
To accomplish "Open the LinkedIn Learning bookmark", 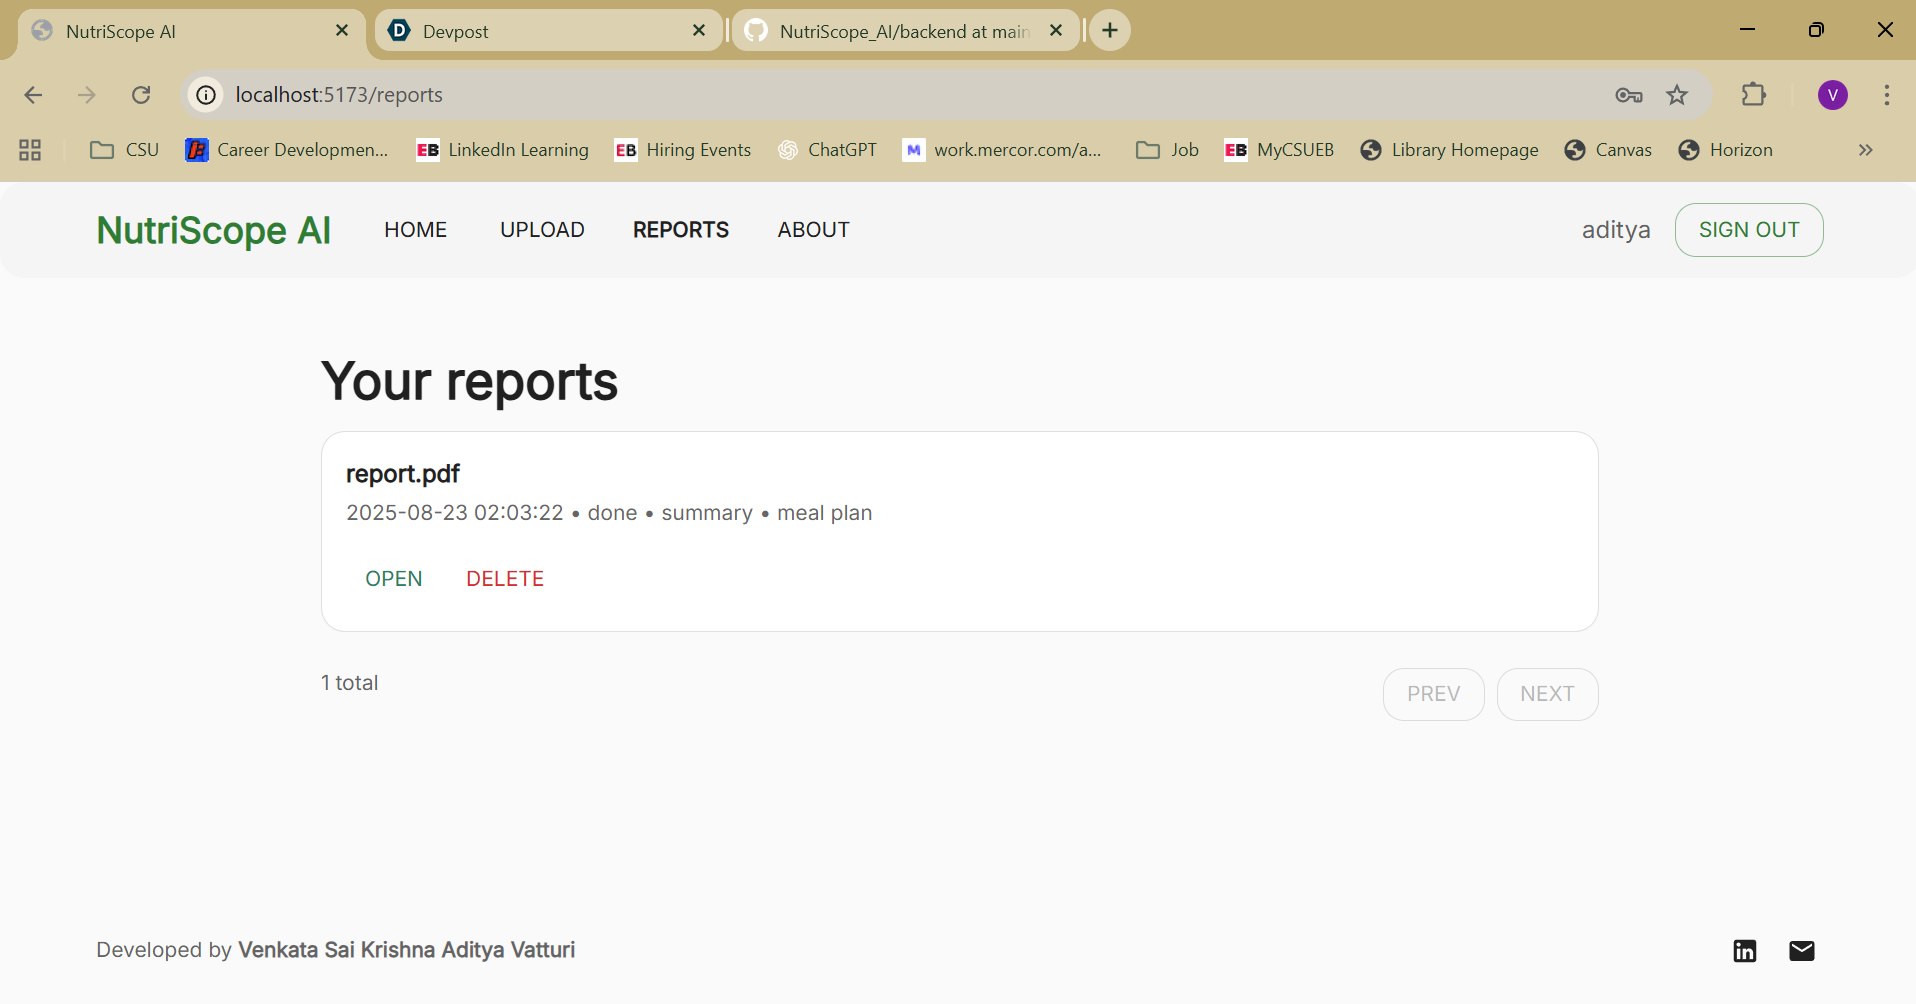I will click(503, 150).
